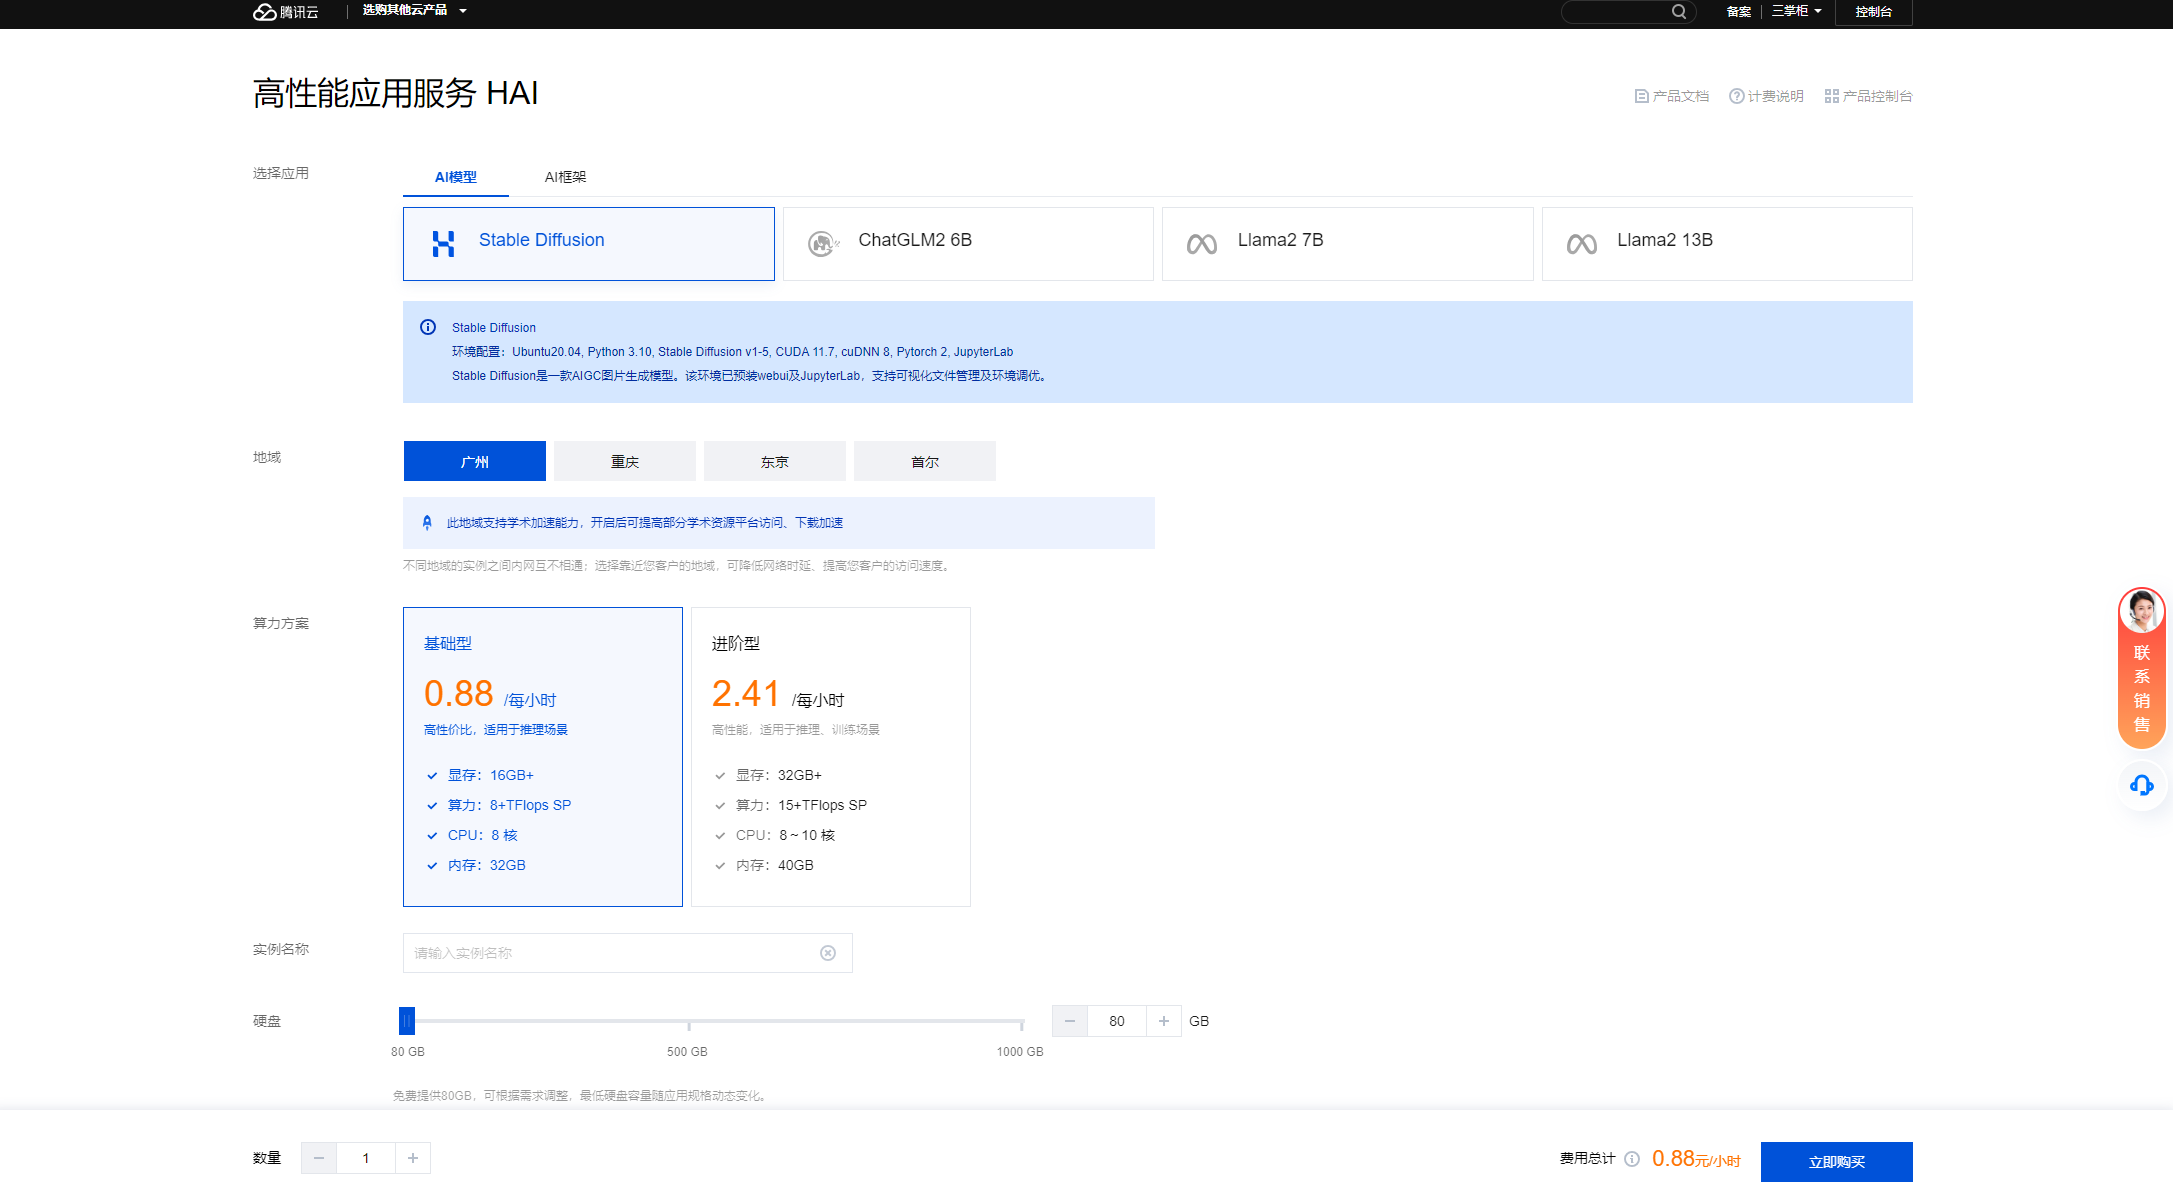Open the 三掌柜 account dropdown
Viewport: 2173px width, 1195px height.
pos(1796,12)
